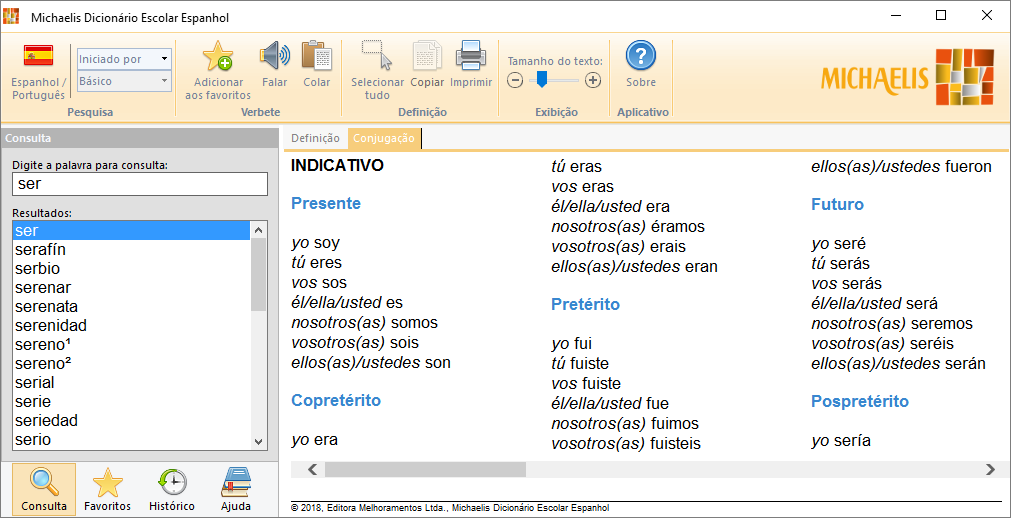Click results list scroll down arrow
The image size is (1011, 518).
[259, 441]
